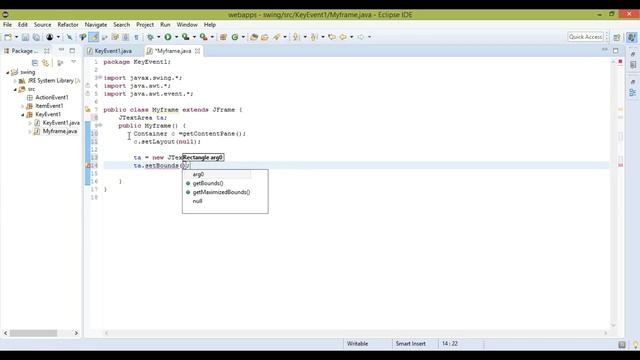Toggle Mark Occurrences highlighter toolbar button
640x360 pixels.
pos(93,37)
